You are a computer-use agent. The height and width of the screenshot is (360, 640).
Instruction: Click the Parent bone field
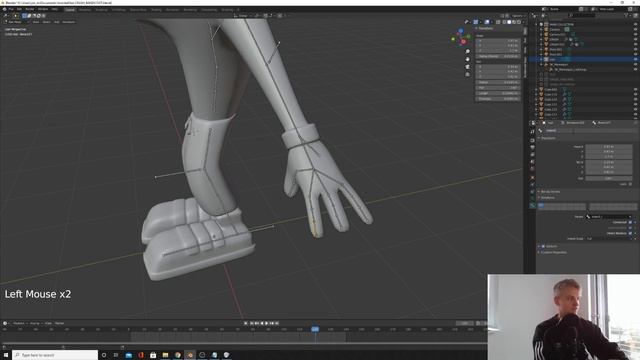click(609, 217)
